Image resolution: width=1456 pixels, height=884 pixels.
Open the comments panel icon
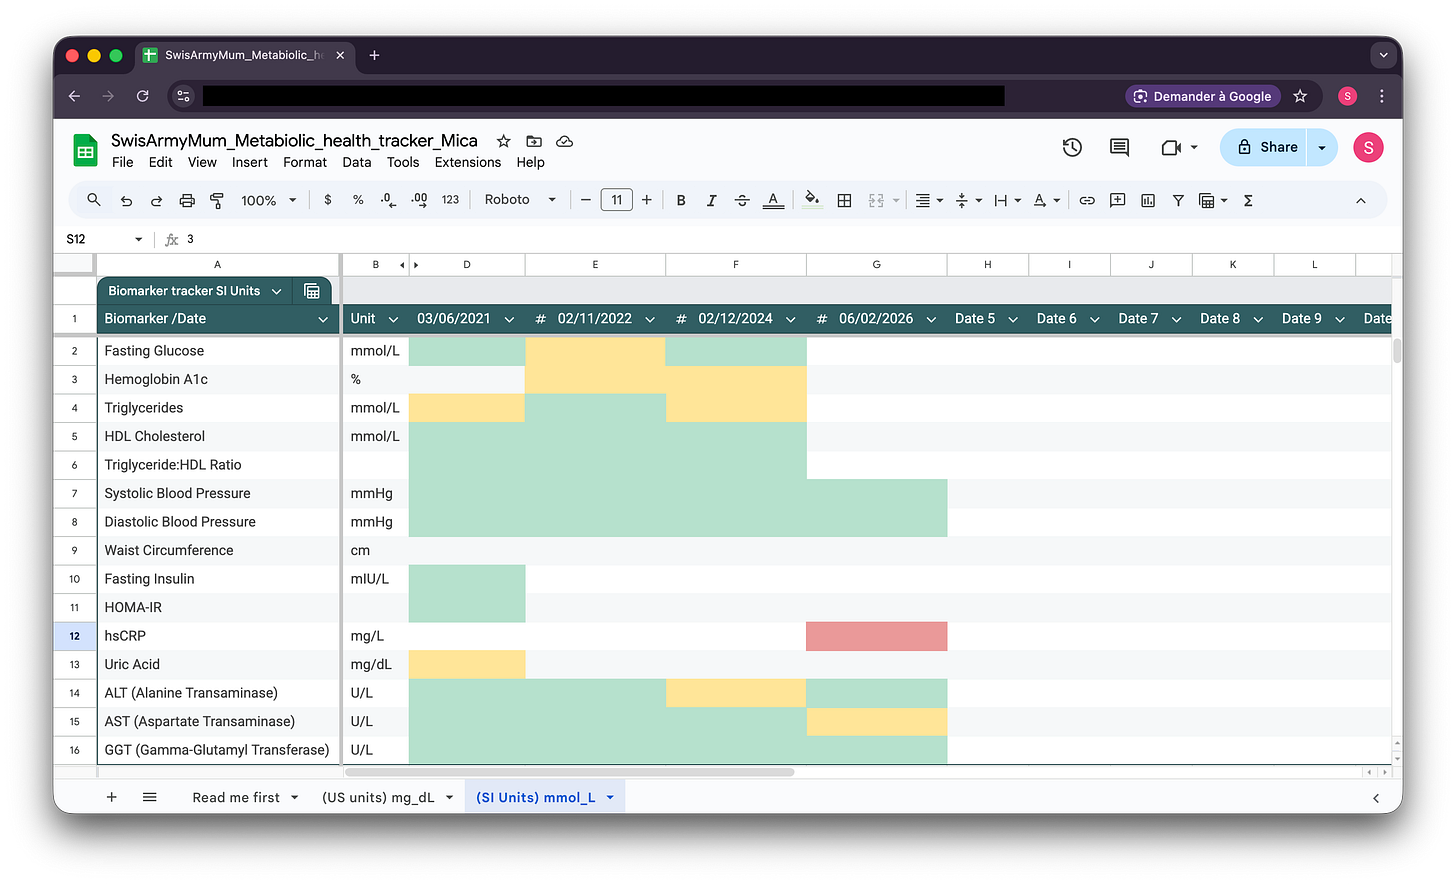(x=1120, y=148)
